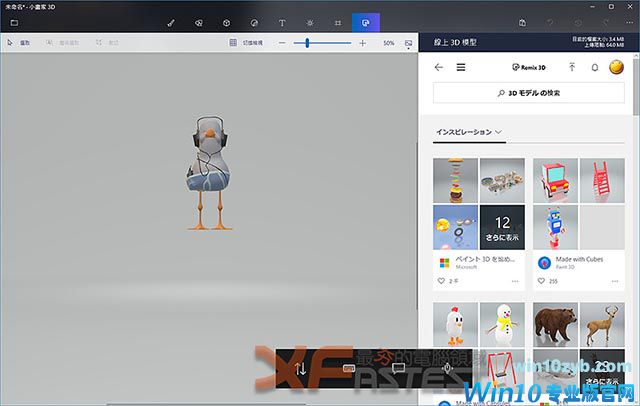This screenshot has height=406, width=640.
Task: Open the stacked burger model thumbnail
Action: point(455,180)
